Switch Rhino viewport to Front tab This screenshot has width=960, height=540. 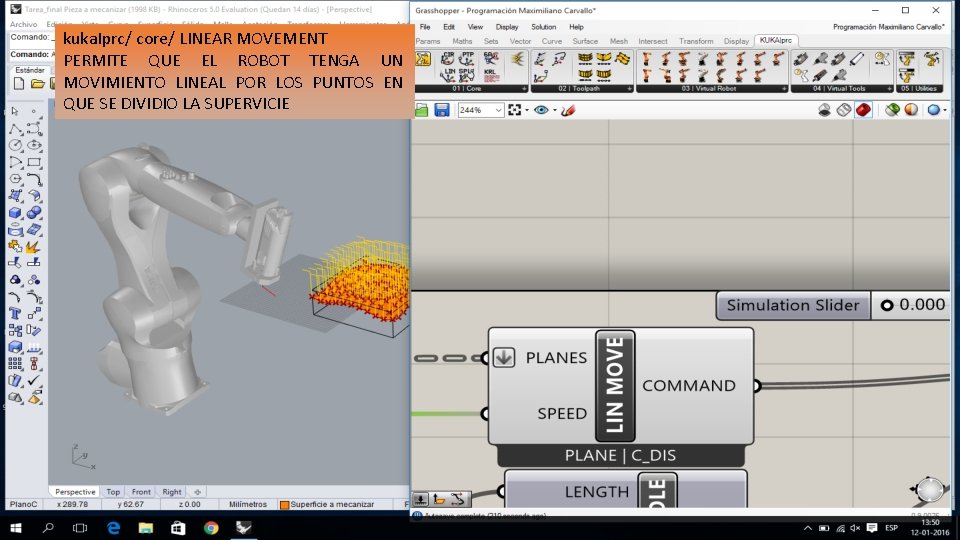141,492
